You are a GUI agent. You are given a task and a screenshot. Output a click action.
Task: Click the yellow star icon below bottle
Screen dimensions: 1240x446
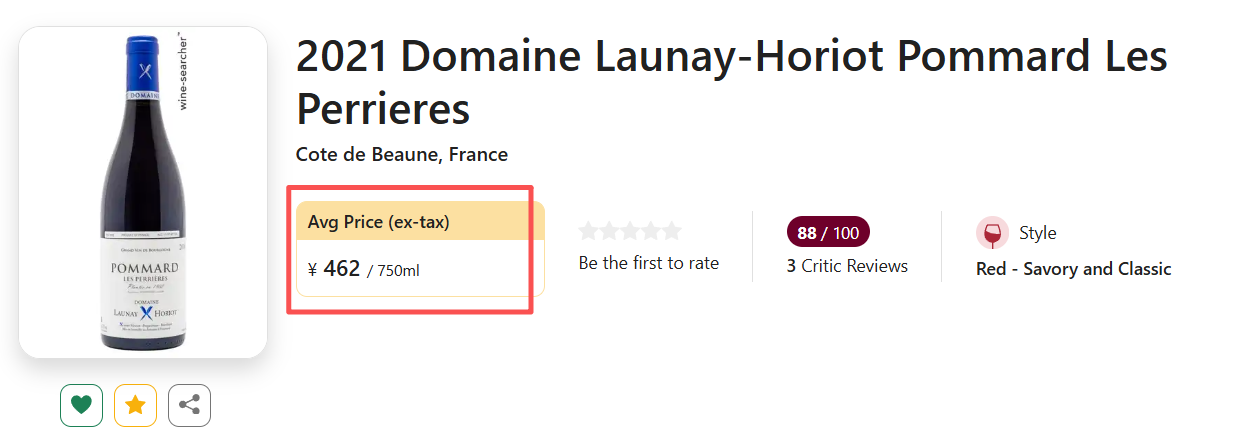[136, 405]
